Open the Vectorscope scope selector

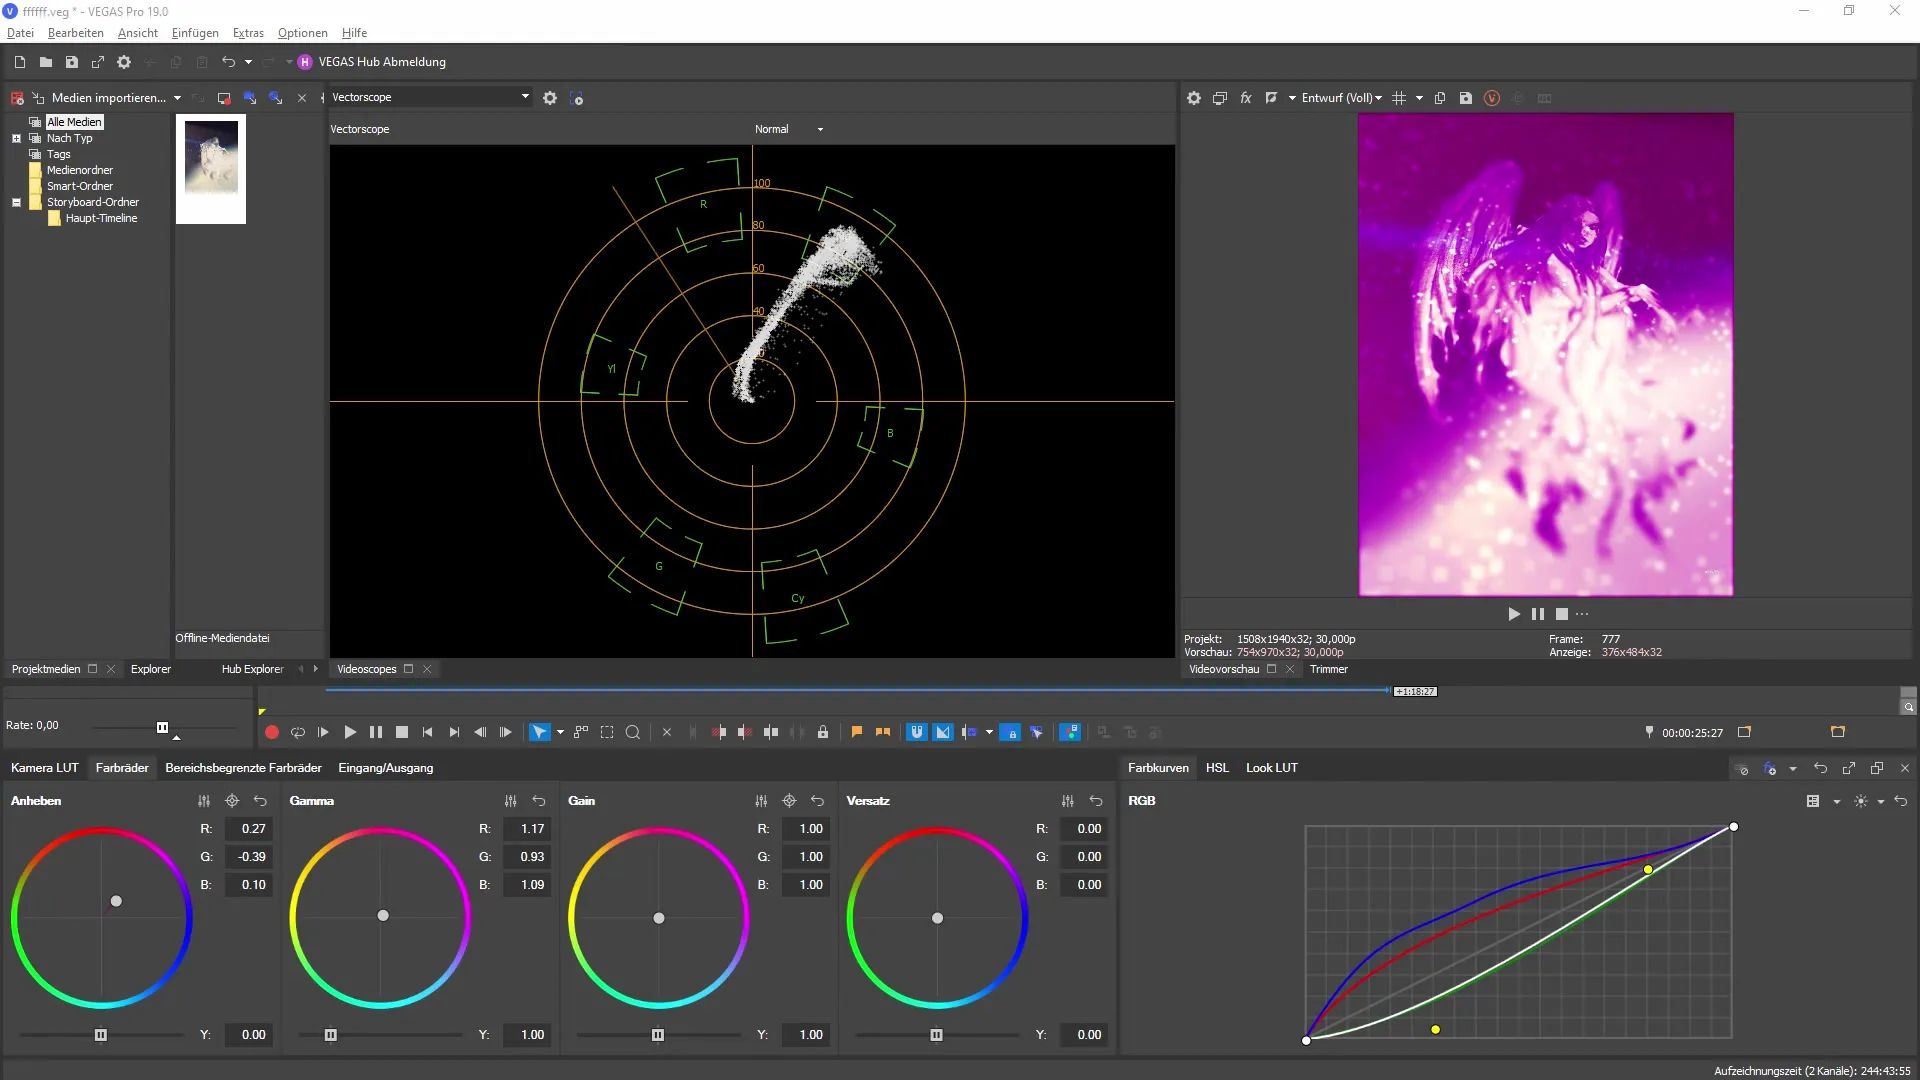429,97
